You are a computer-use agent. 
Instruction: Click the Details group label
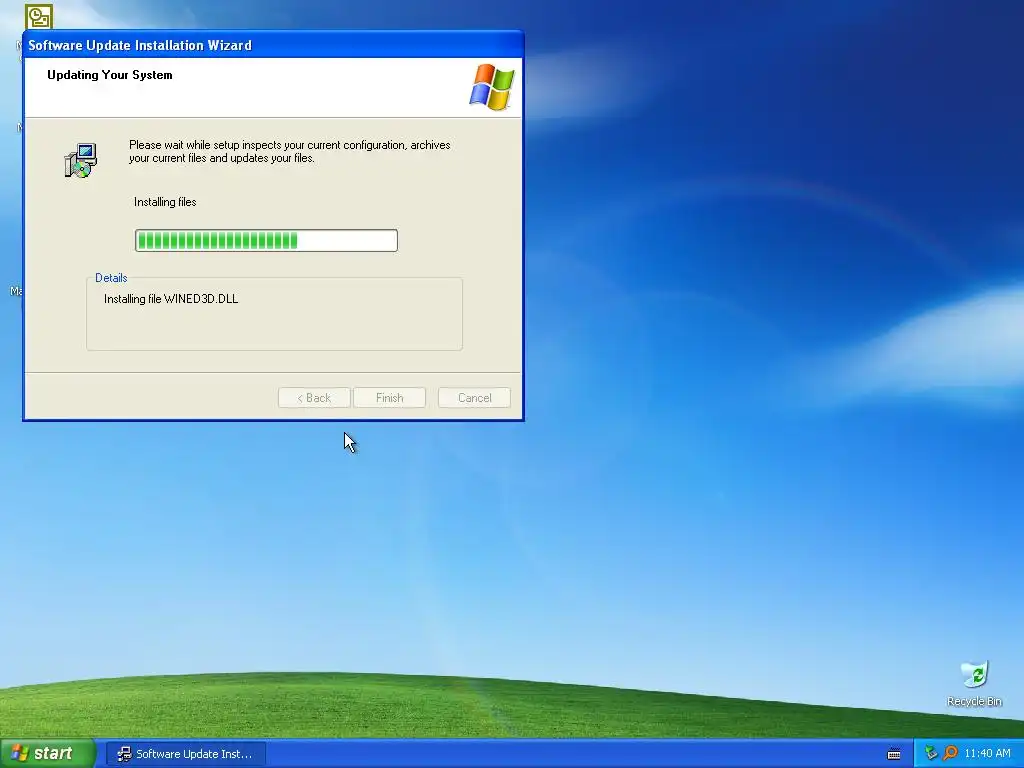[x=111, y=278]
